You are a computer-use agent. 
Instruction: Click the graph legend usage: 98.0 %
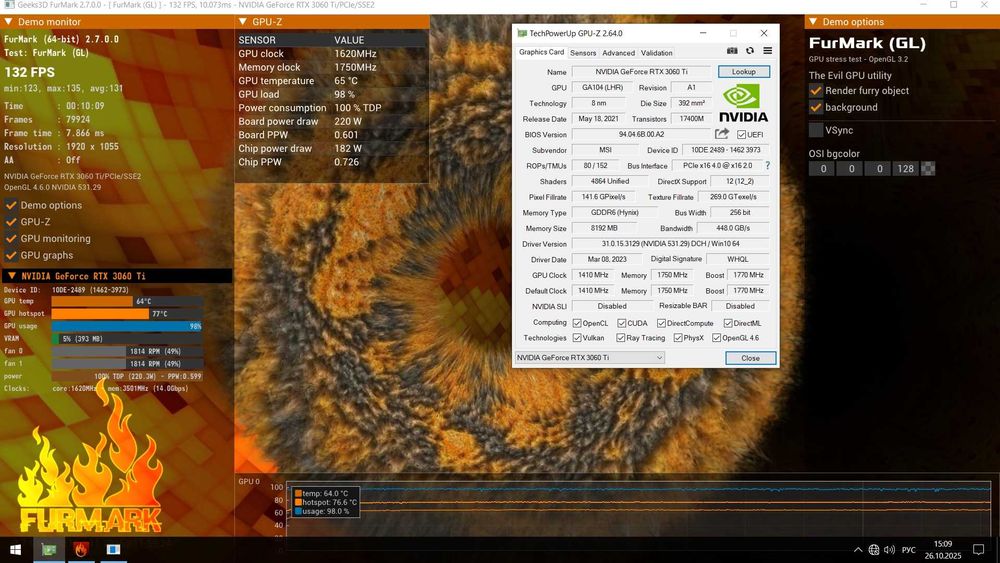click(x=323, y=511)
